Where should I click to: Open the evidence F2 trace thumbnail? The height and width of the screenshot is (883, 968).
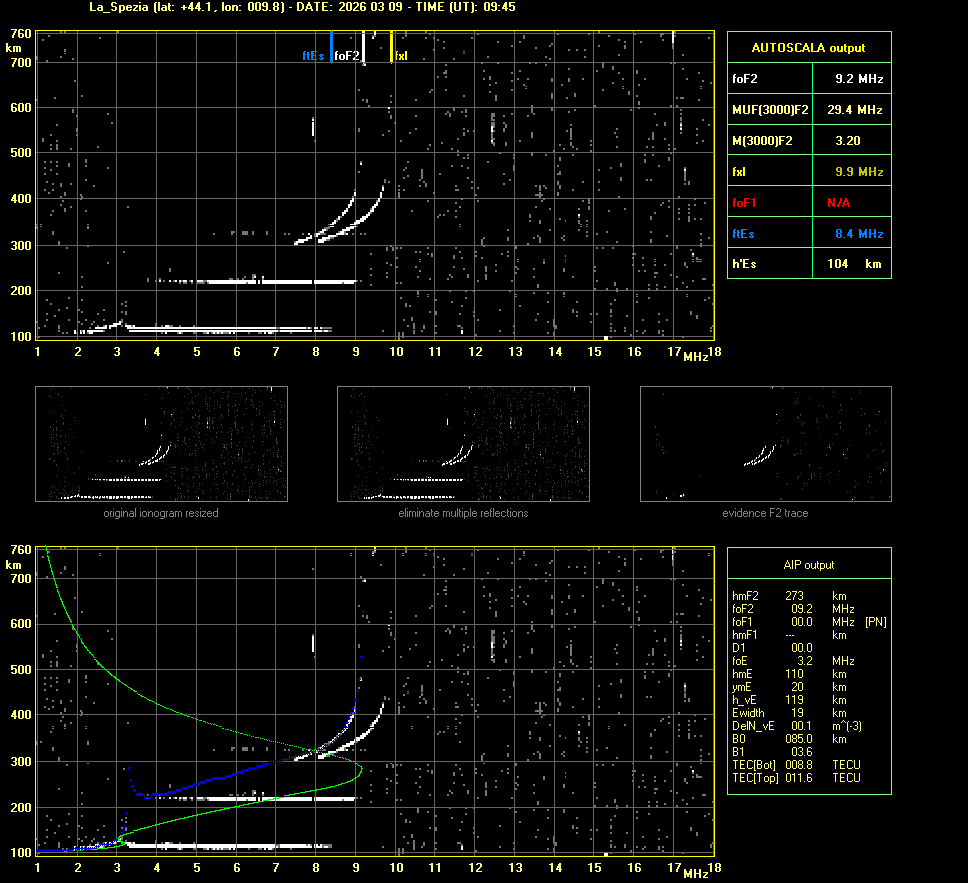[x=765, y=444]
